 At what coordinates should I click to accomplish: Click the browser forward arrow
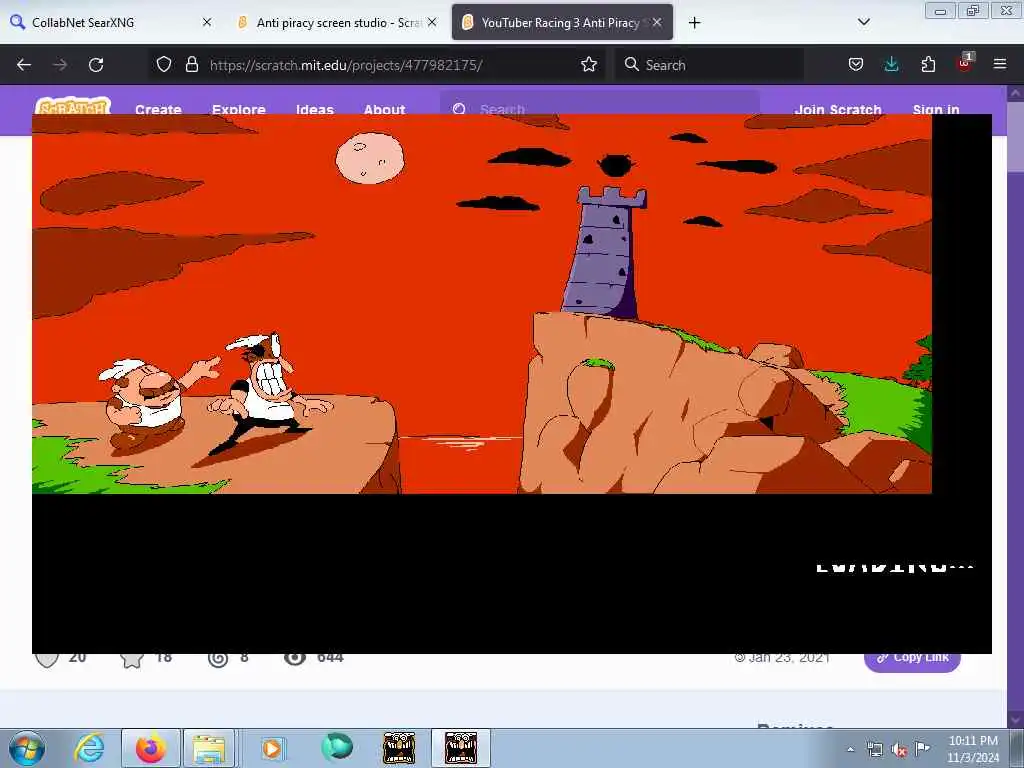pyautogui.click(x=60, y=65)
